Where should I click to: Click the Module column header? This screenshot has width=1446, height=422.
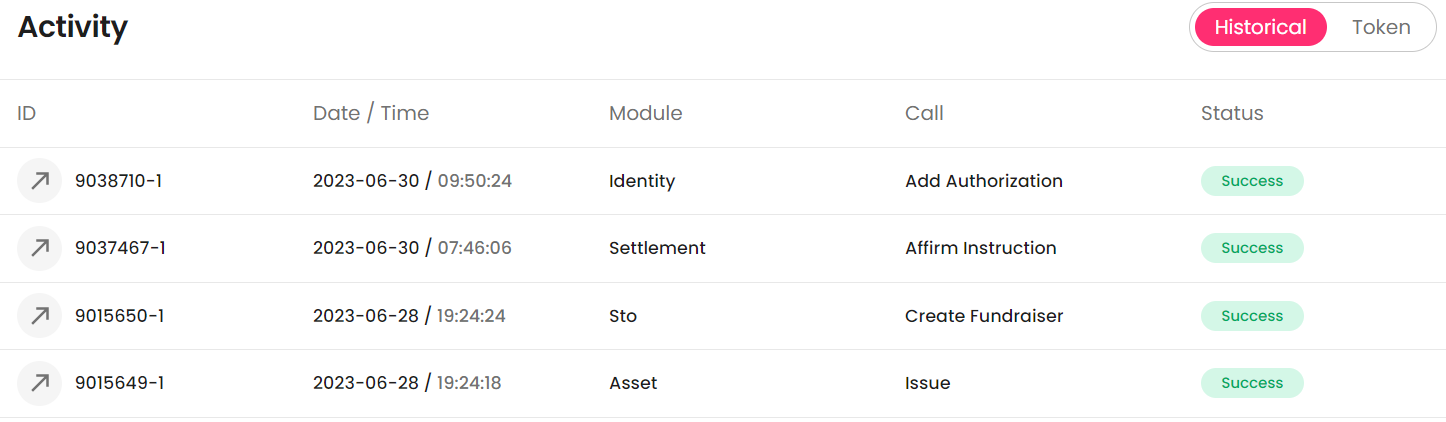click(646, 113)
